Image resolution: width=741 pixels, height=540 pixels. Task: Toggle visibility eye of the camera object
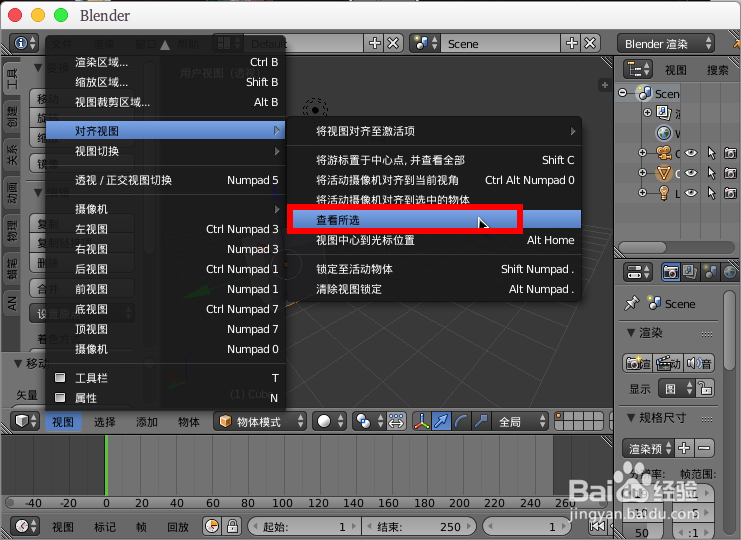[x=691, y=153]
